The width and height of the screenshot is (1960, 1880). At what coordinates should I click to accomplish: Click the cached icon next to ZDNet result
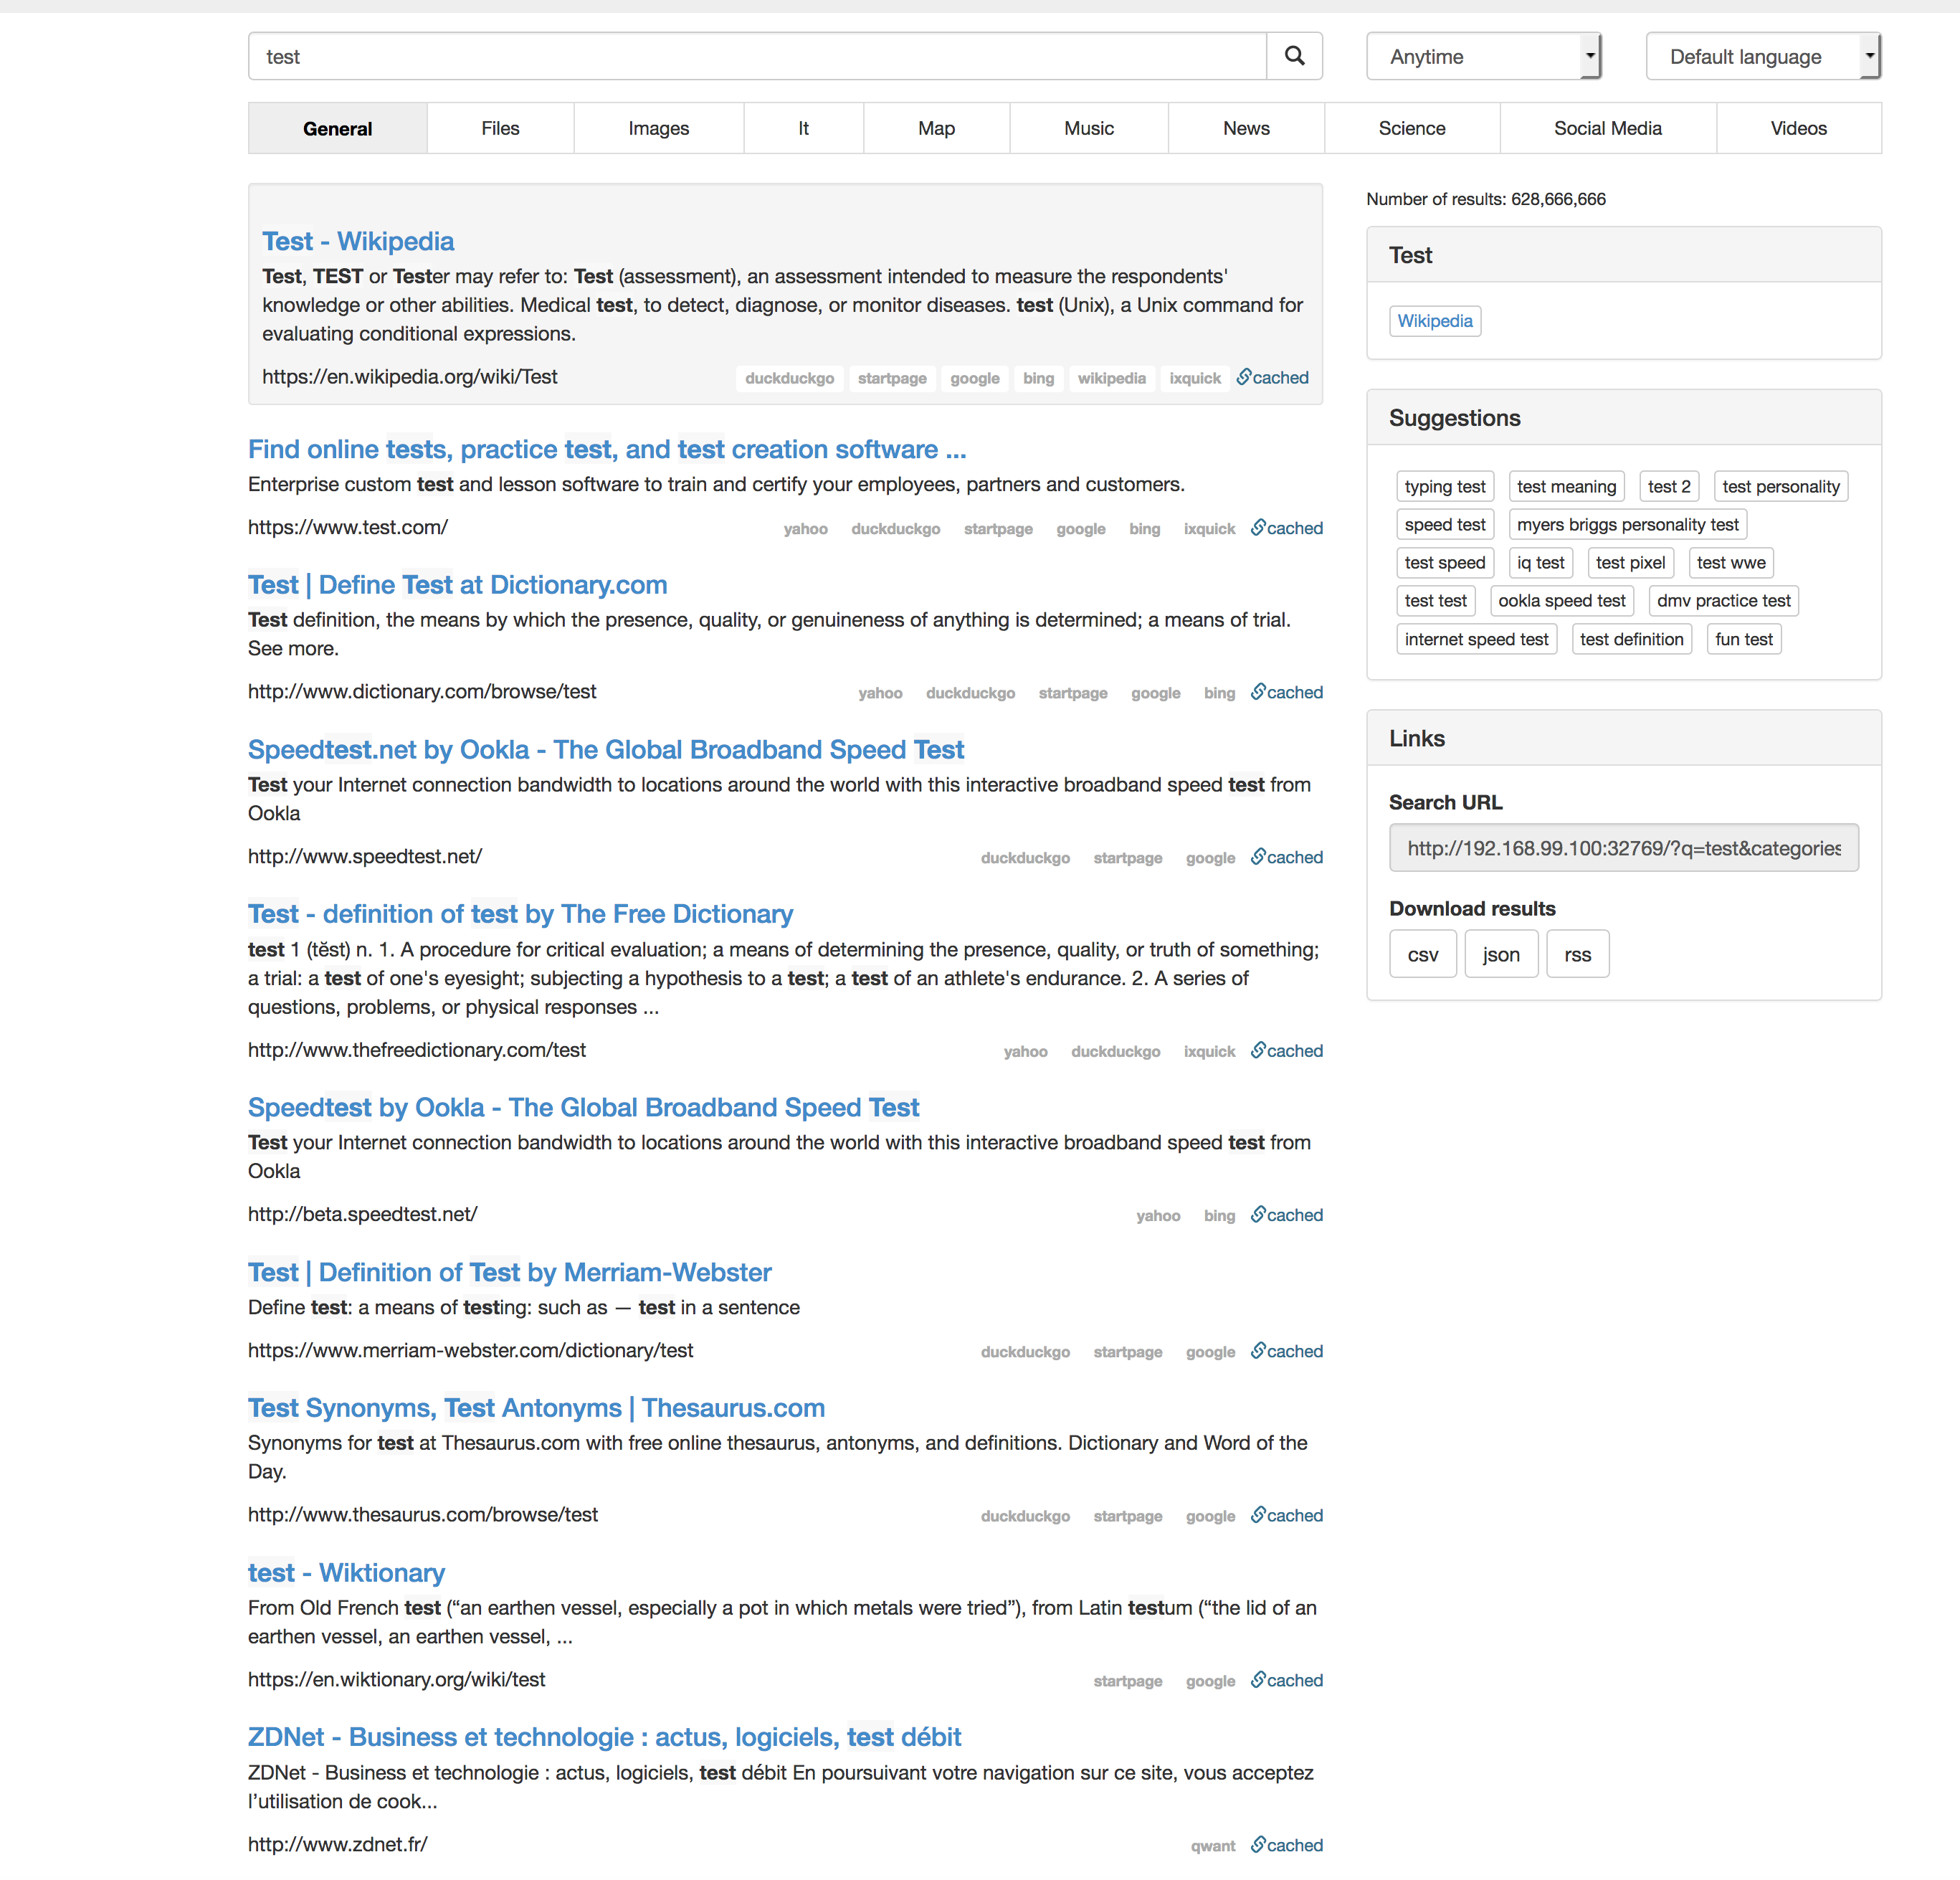pyautogui.click(x=1286, y=1845)
